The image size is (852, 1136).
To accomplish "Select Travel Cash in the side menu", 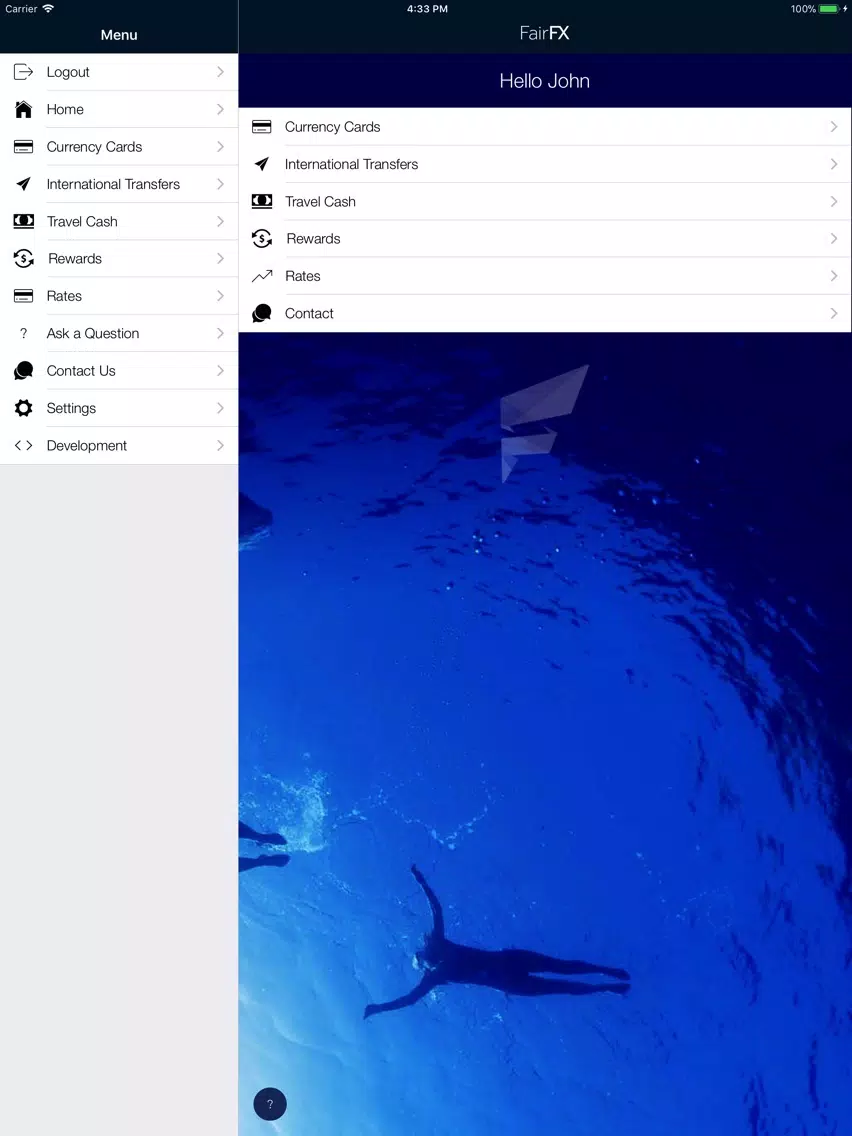I will [x=119, y=221].
